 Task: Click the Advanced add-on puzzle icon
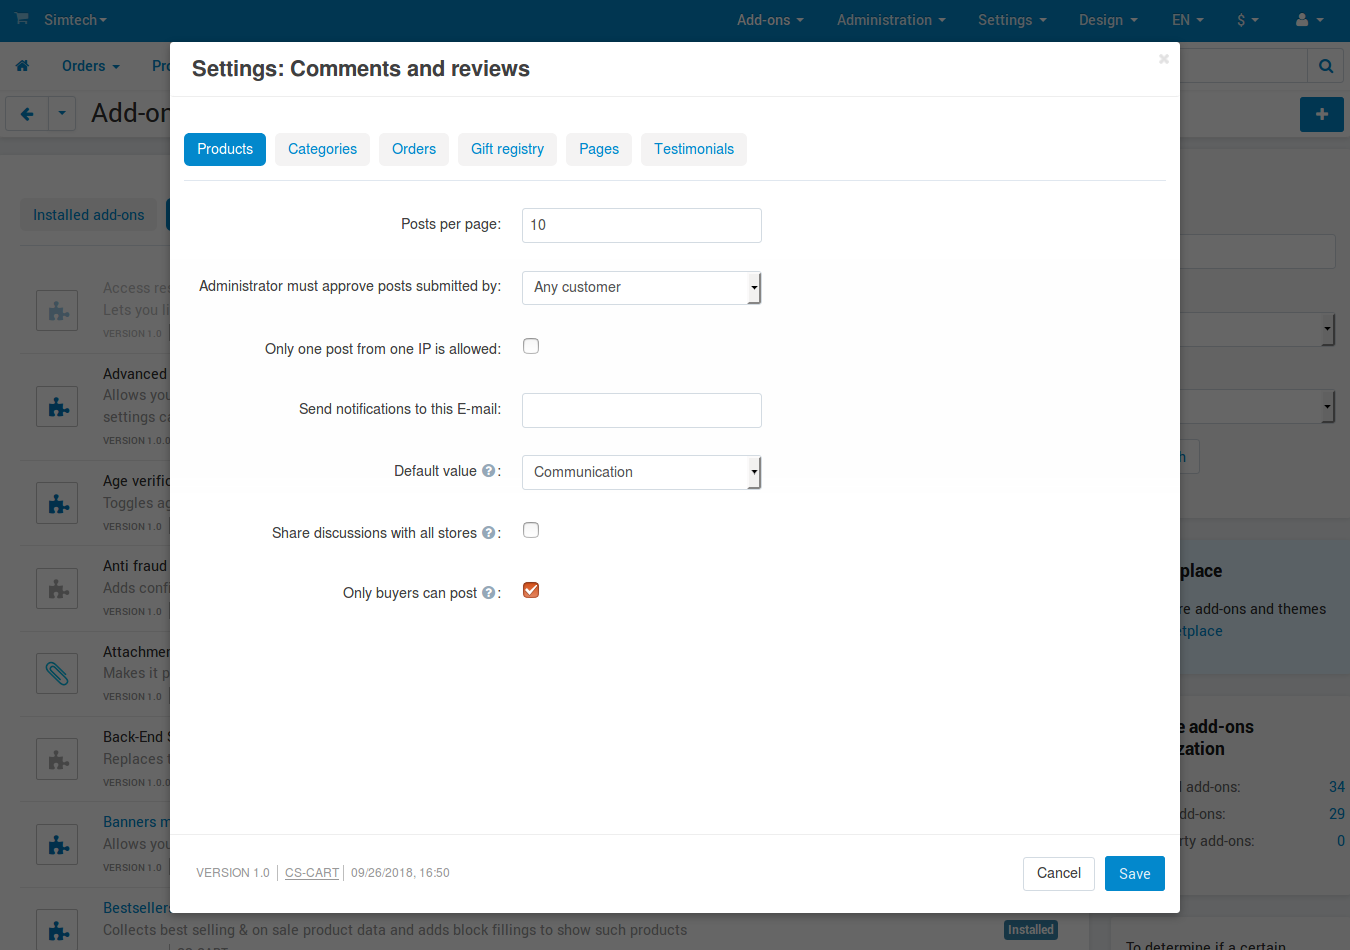click(57, 407)
